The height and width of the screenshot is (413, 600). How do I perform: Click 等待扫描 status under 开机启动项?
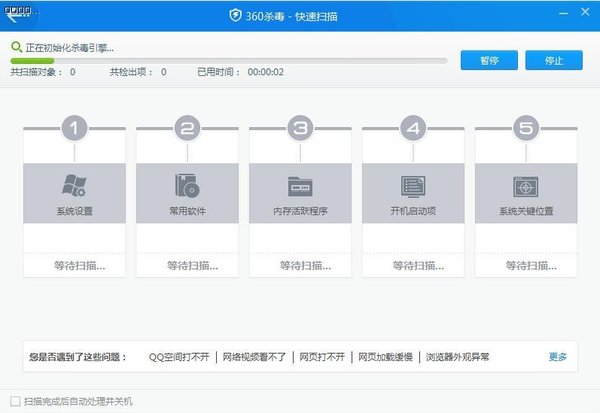coord(418,266)
